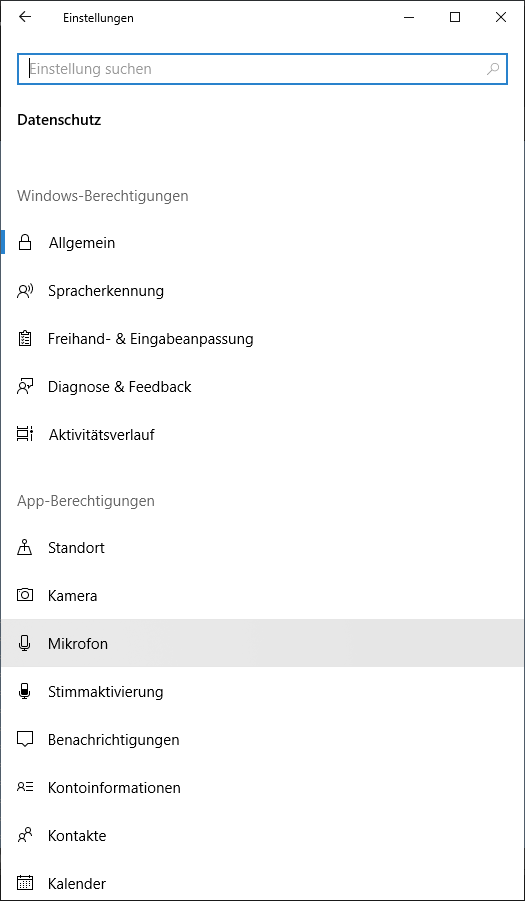Click the Aktivitätsverlauf timeline icon

tap(25, 434)
